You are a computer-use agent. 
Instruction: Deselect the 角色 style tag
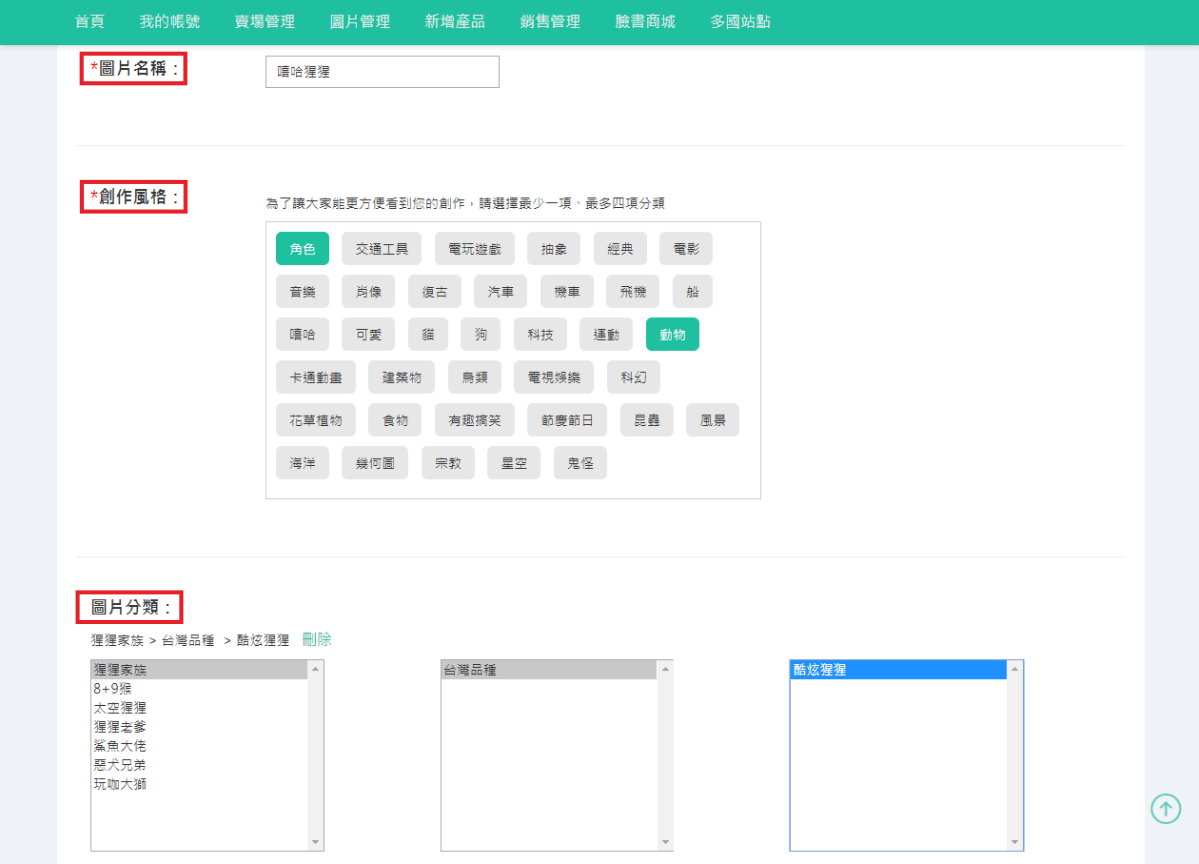302,249
